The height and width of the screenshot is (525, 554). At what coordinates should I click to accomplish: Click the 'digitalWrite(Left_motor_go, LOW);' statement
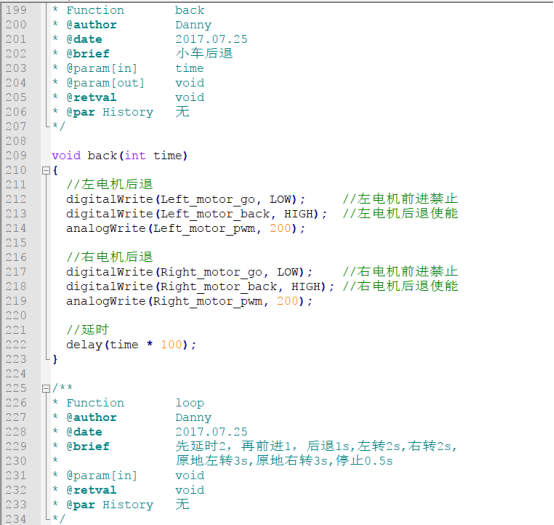(185, 199)
